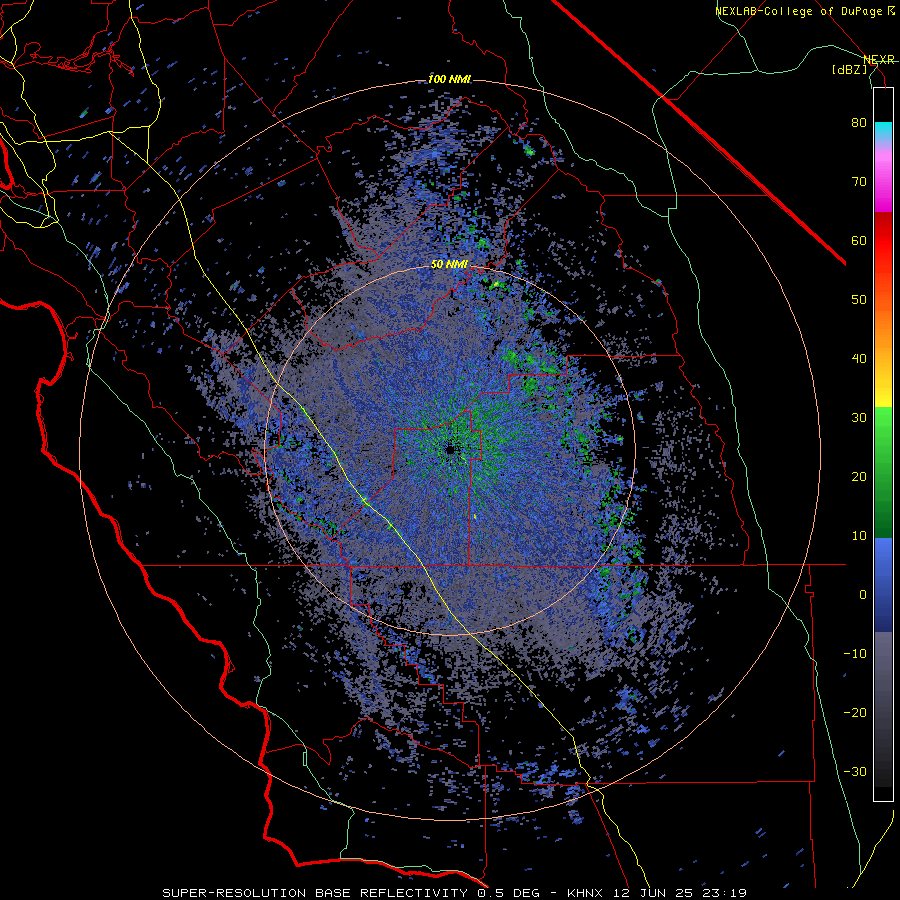
Task: Click the 30 value on the dBZ scale
Action: [x=859, y=418]
